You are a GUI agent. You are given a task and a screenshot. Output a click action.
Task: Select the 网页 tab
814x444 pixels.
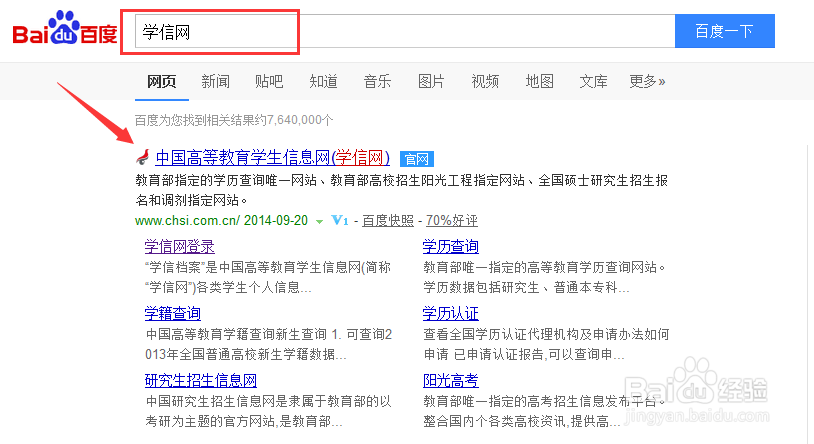click(x=161, y=81)
